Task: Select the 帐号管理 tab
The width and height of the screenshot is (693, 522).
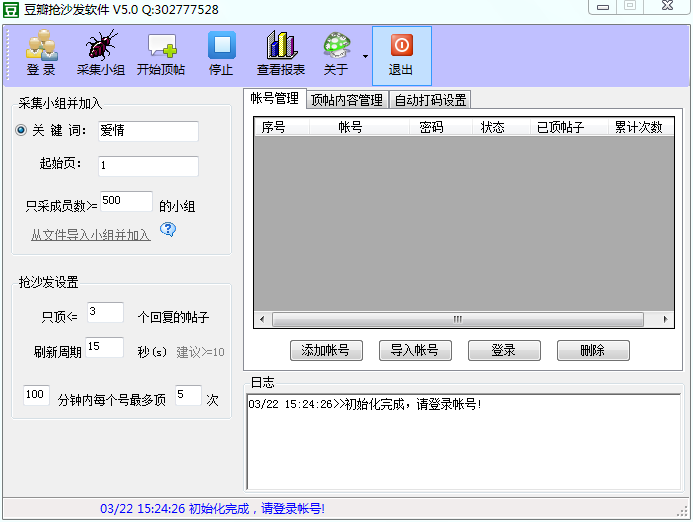Action: pyautogui.click(x=274, y=99)
